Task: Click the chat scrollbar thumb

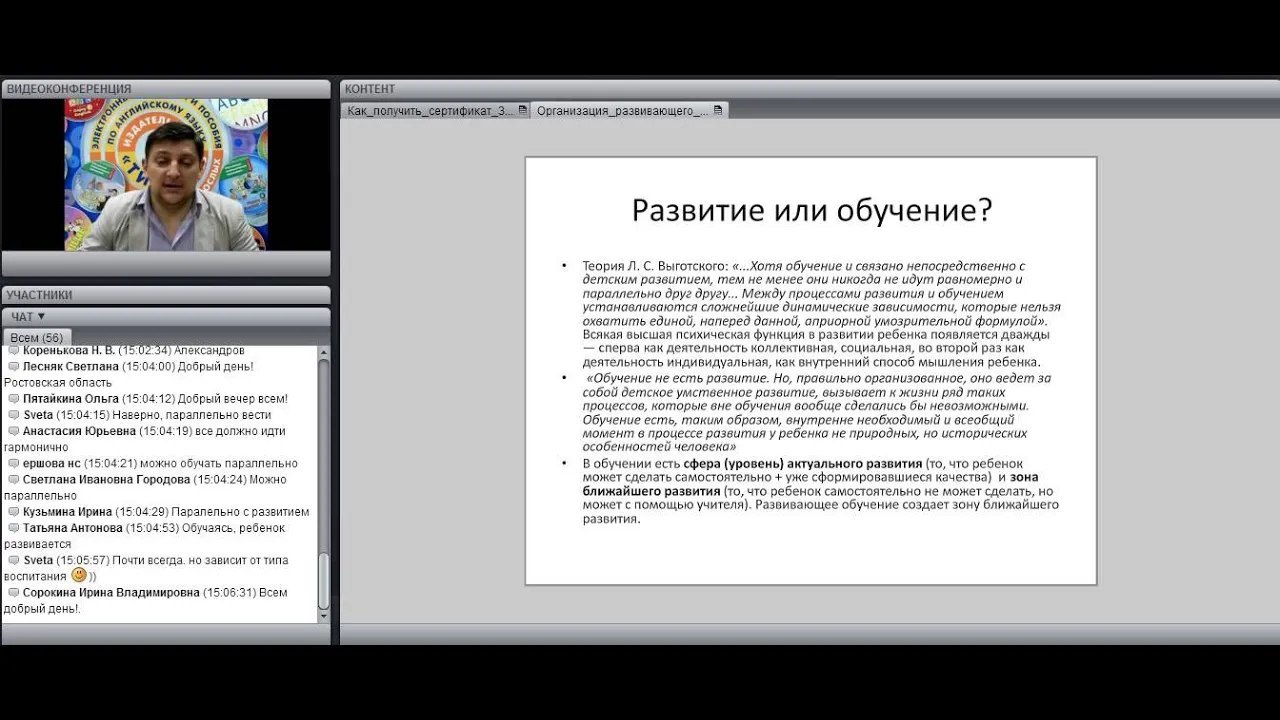Action: (323, 580)
